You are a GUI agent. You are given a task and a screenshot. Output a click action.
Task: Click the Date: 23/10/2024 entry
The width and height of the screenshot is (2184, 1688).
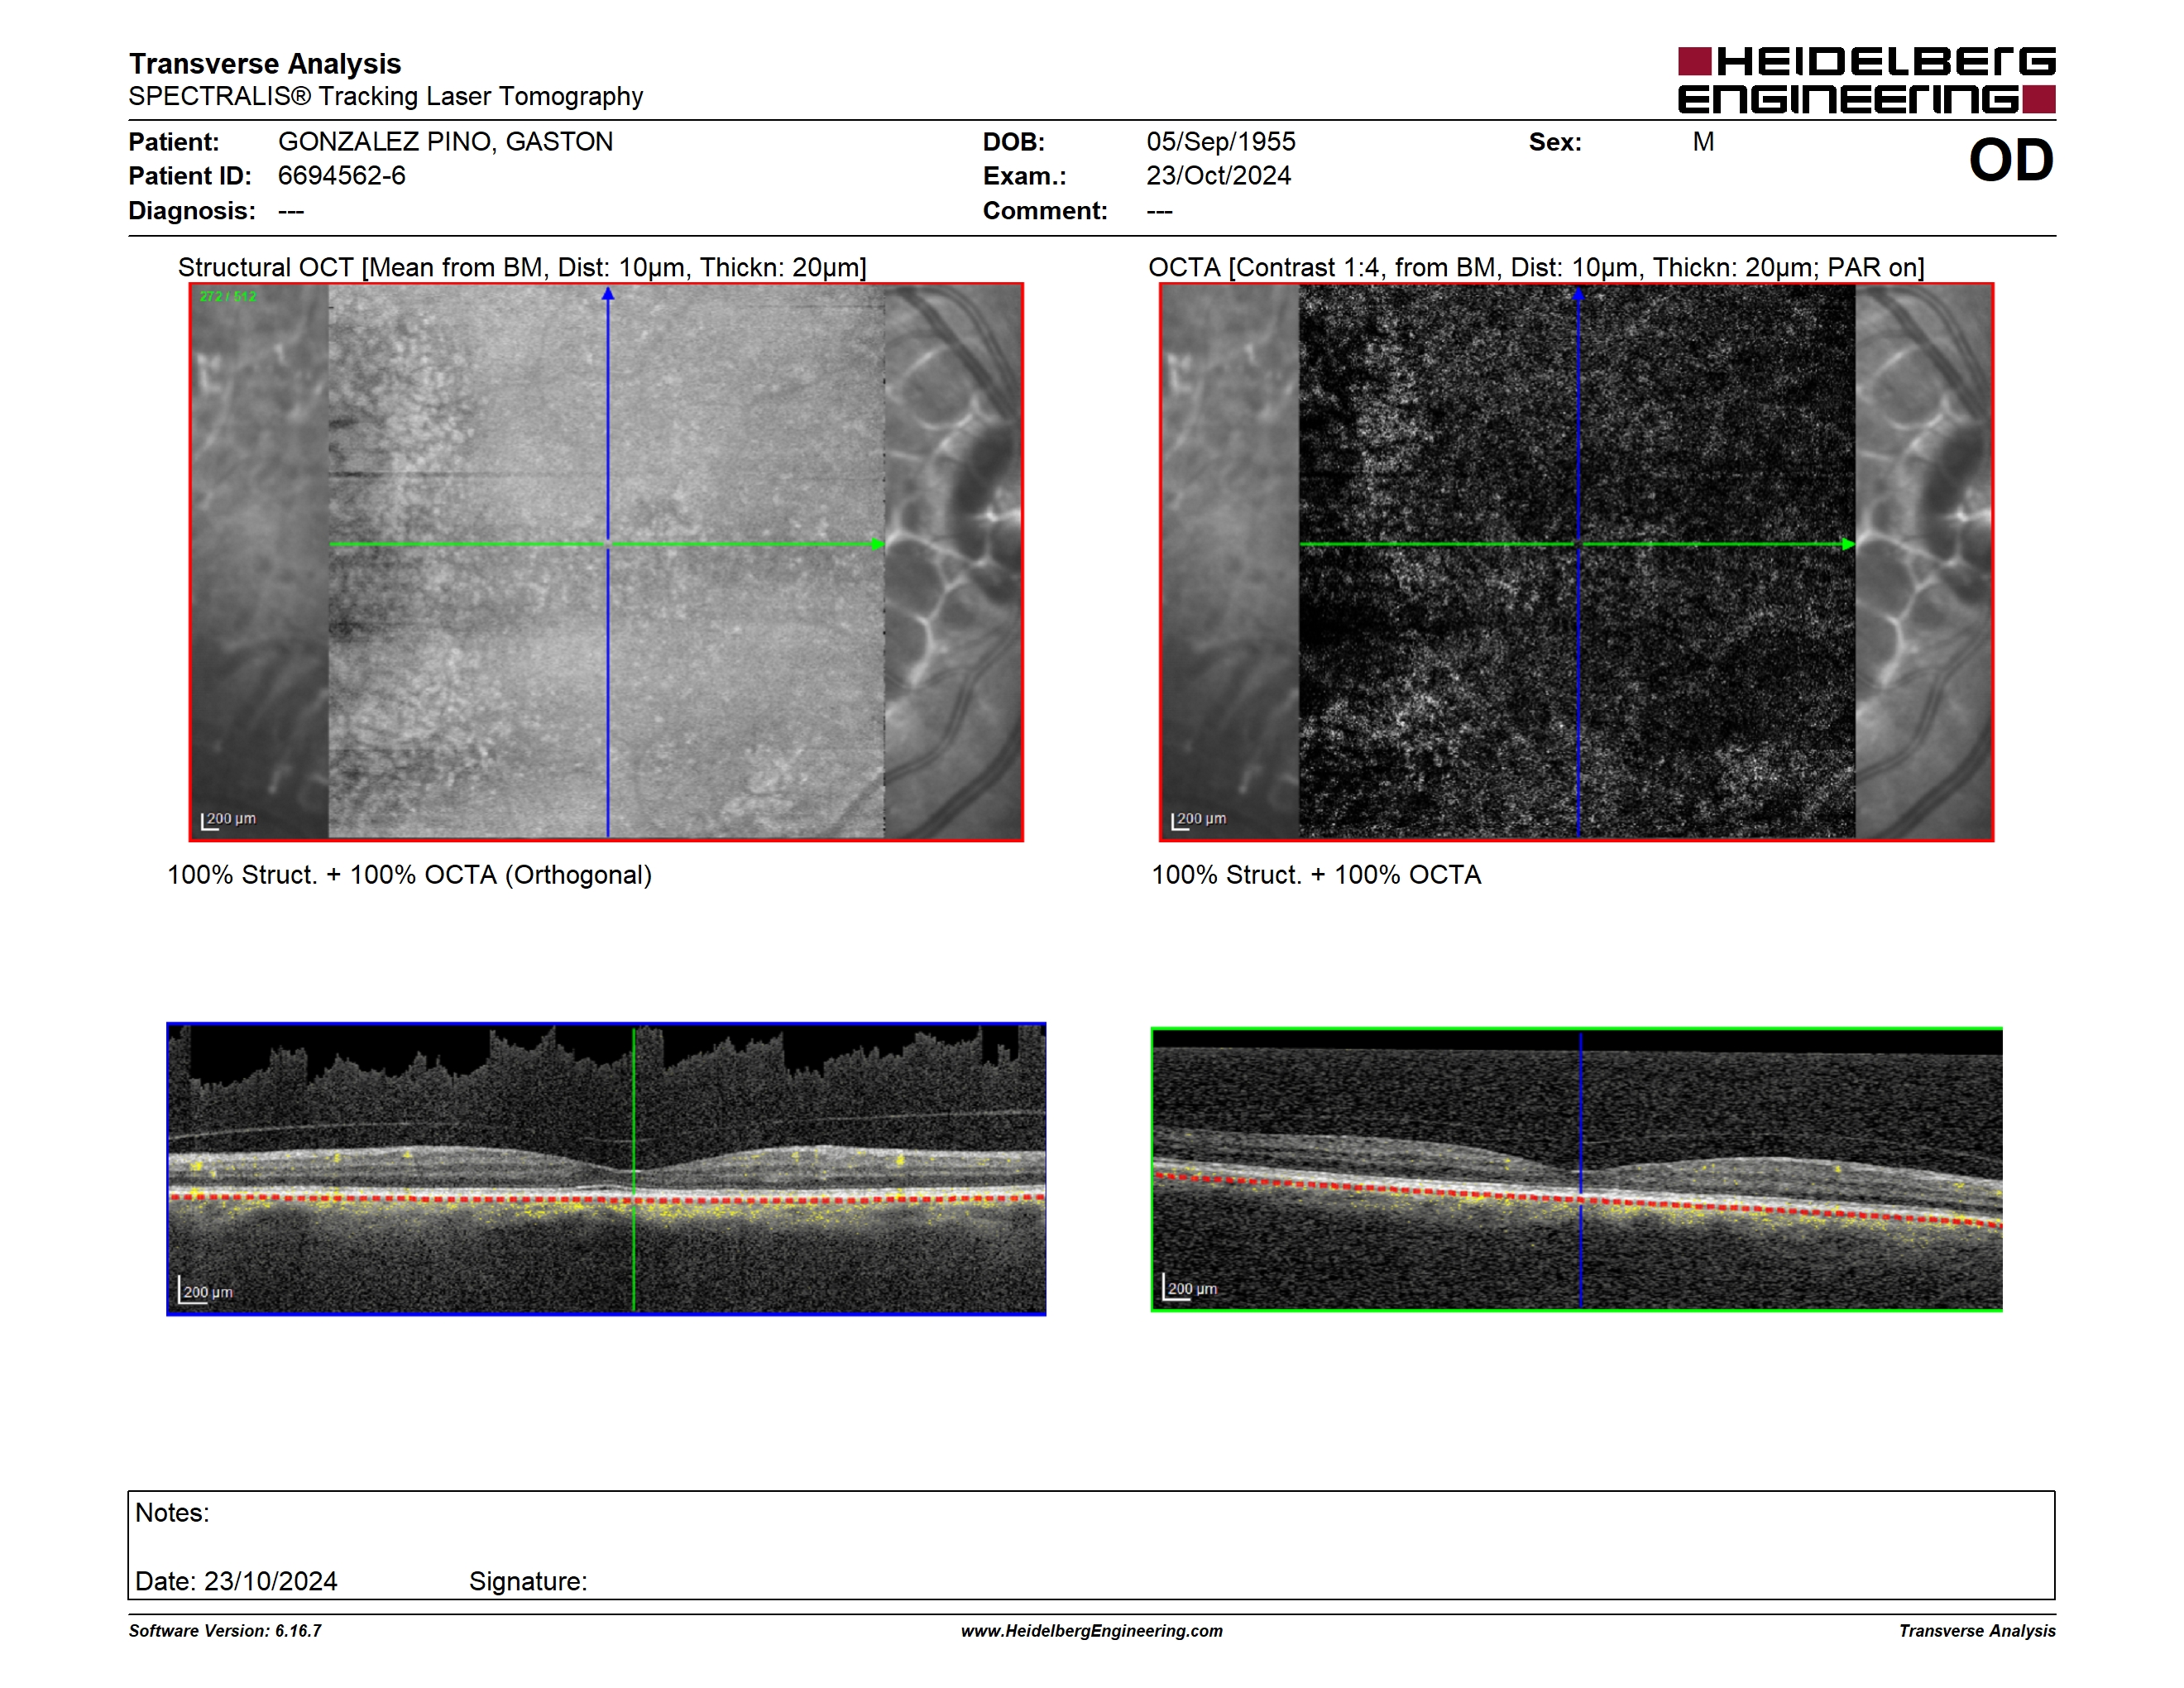[236, 1581]
